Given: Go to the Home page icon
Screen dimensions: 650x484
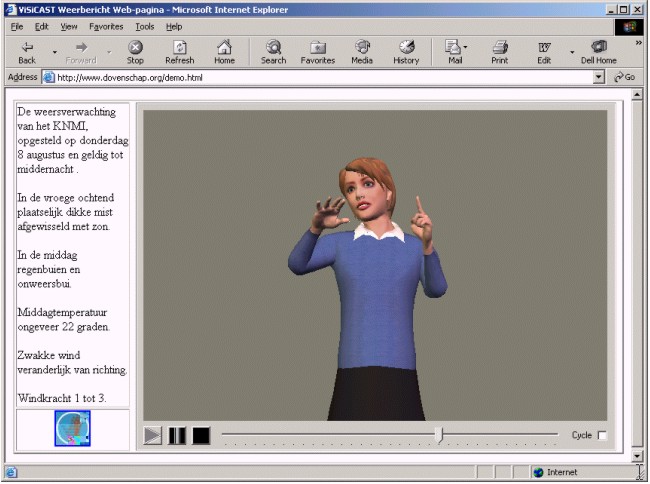Looking at the screenshot, I should click(224, 47).
